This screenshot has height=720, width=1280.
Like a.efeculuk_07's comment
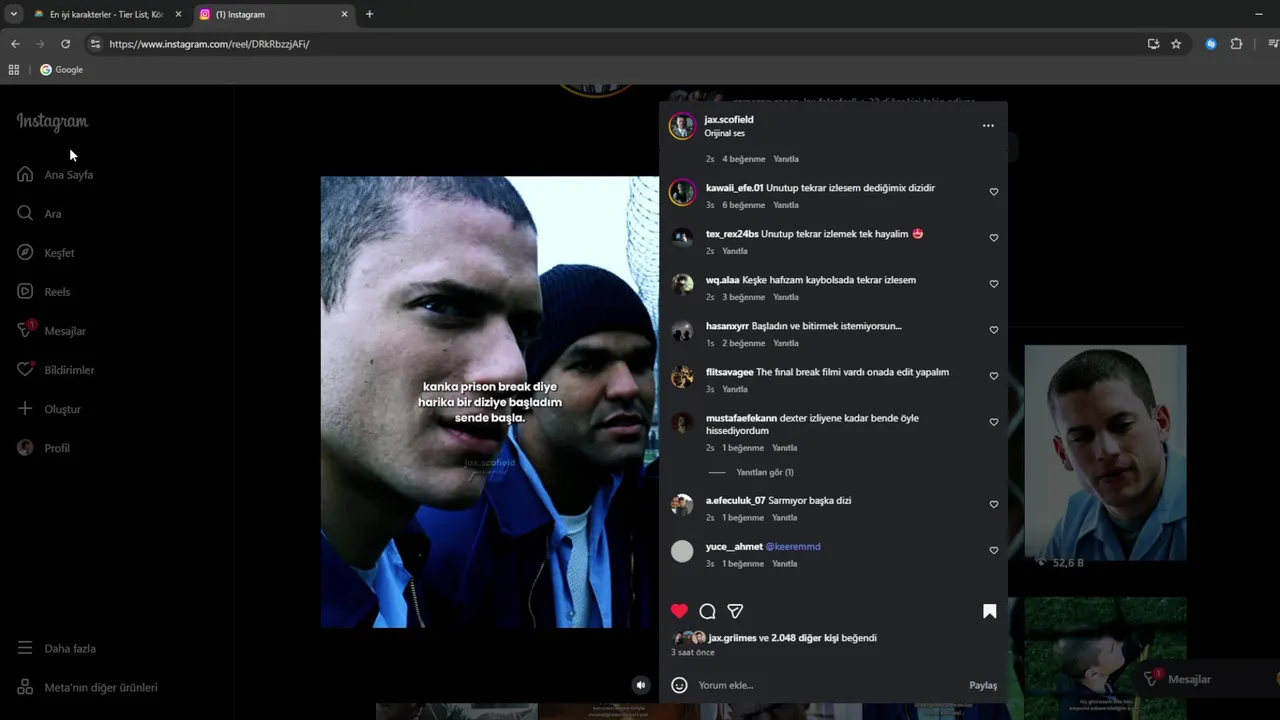pyautogui.click(x=993, y=504)
